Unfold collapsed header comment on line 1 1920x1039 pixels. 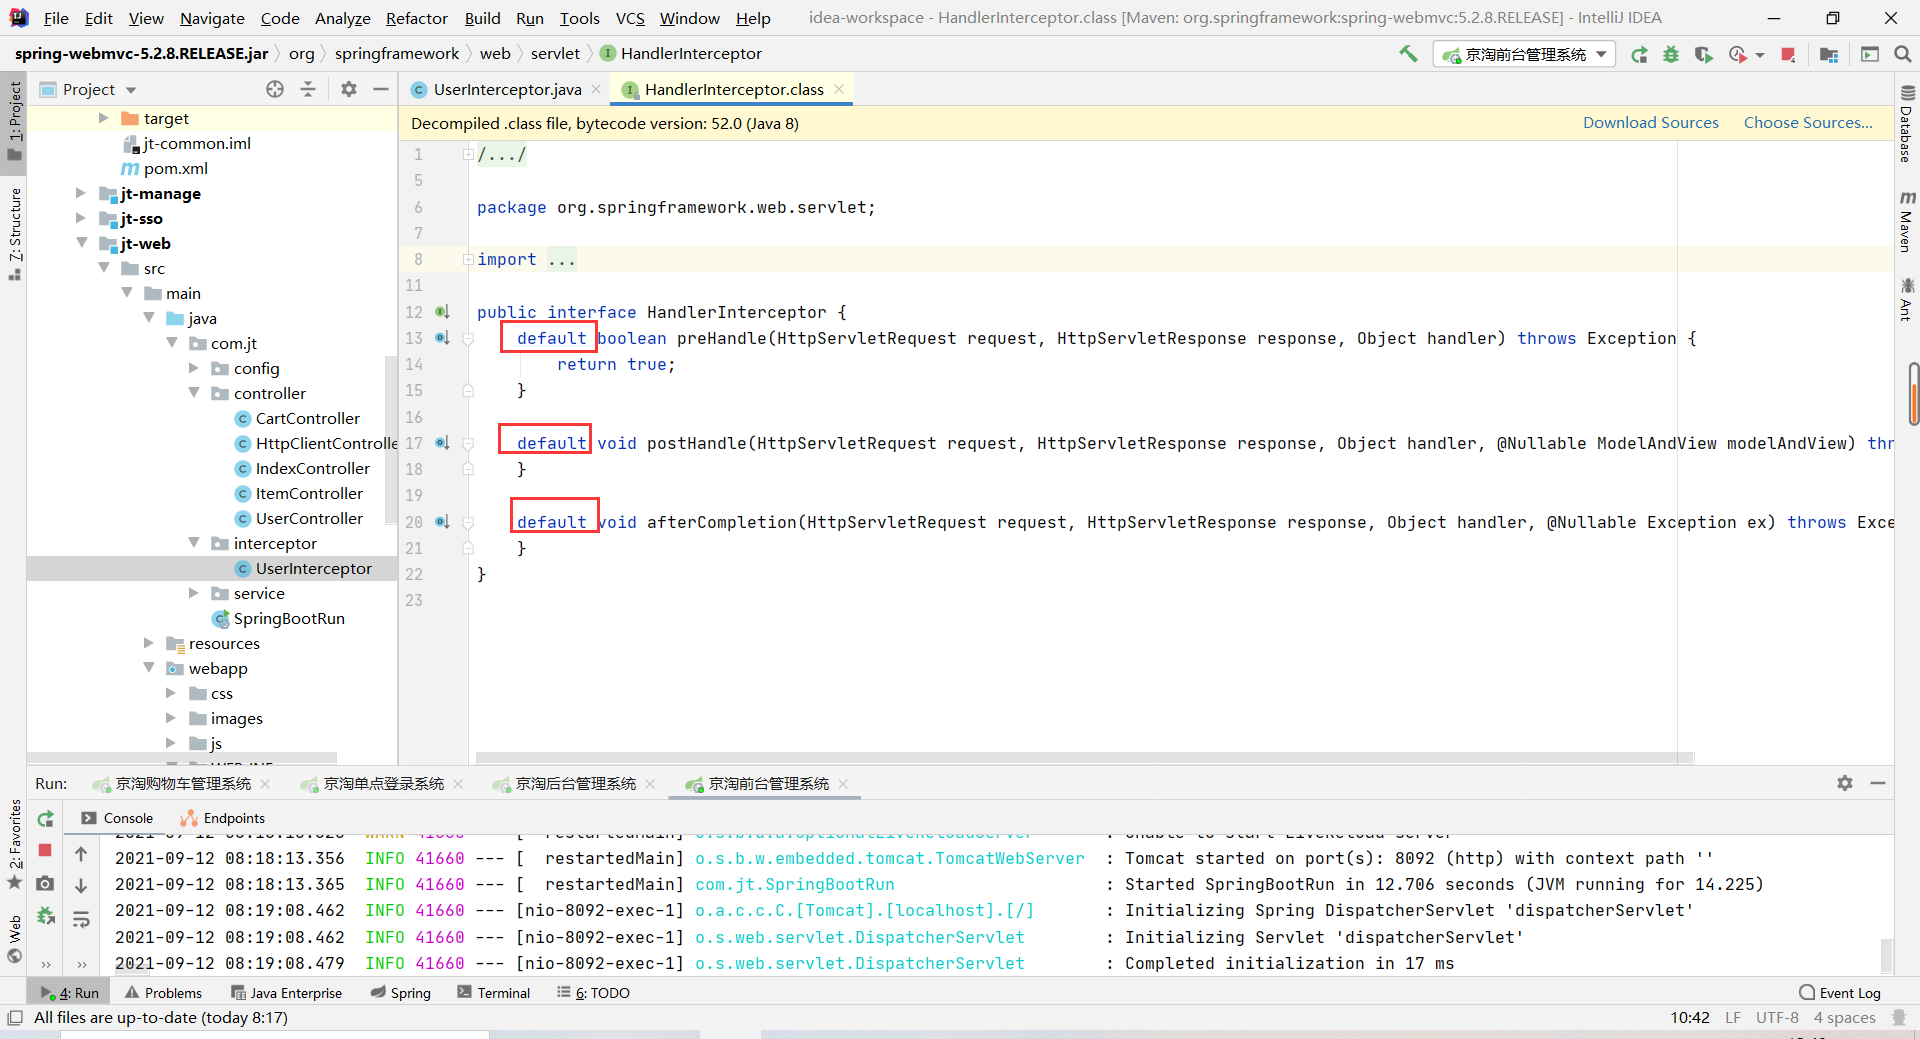point(468,154)
